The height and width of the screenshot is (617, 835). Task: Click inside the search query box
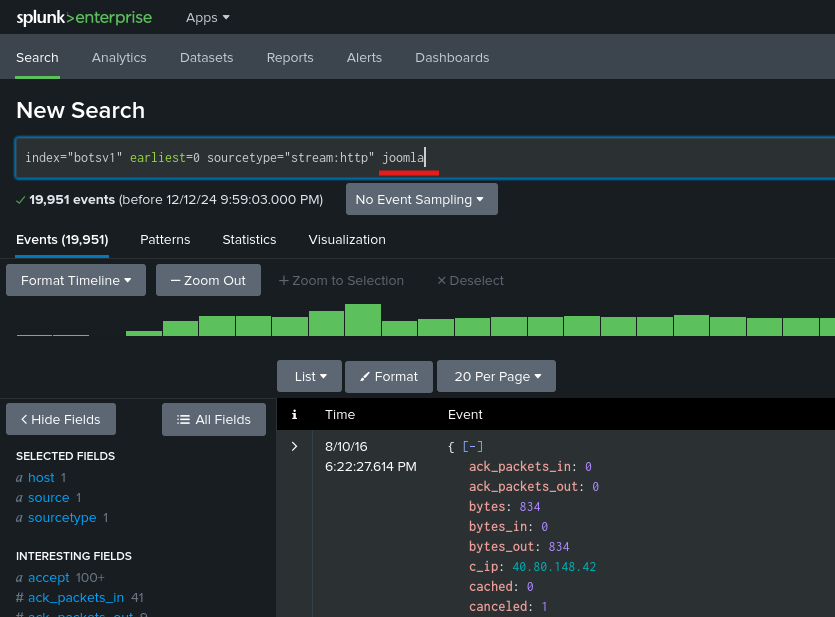click(x=425, y=158)
